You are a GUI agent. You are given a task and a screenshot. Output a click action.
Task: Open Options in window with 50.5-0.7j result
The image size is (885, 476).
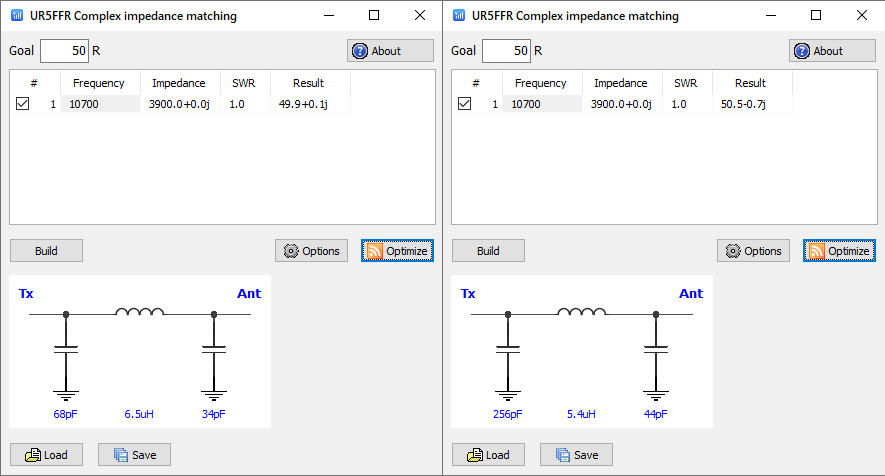753,251
